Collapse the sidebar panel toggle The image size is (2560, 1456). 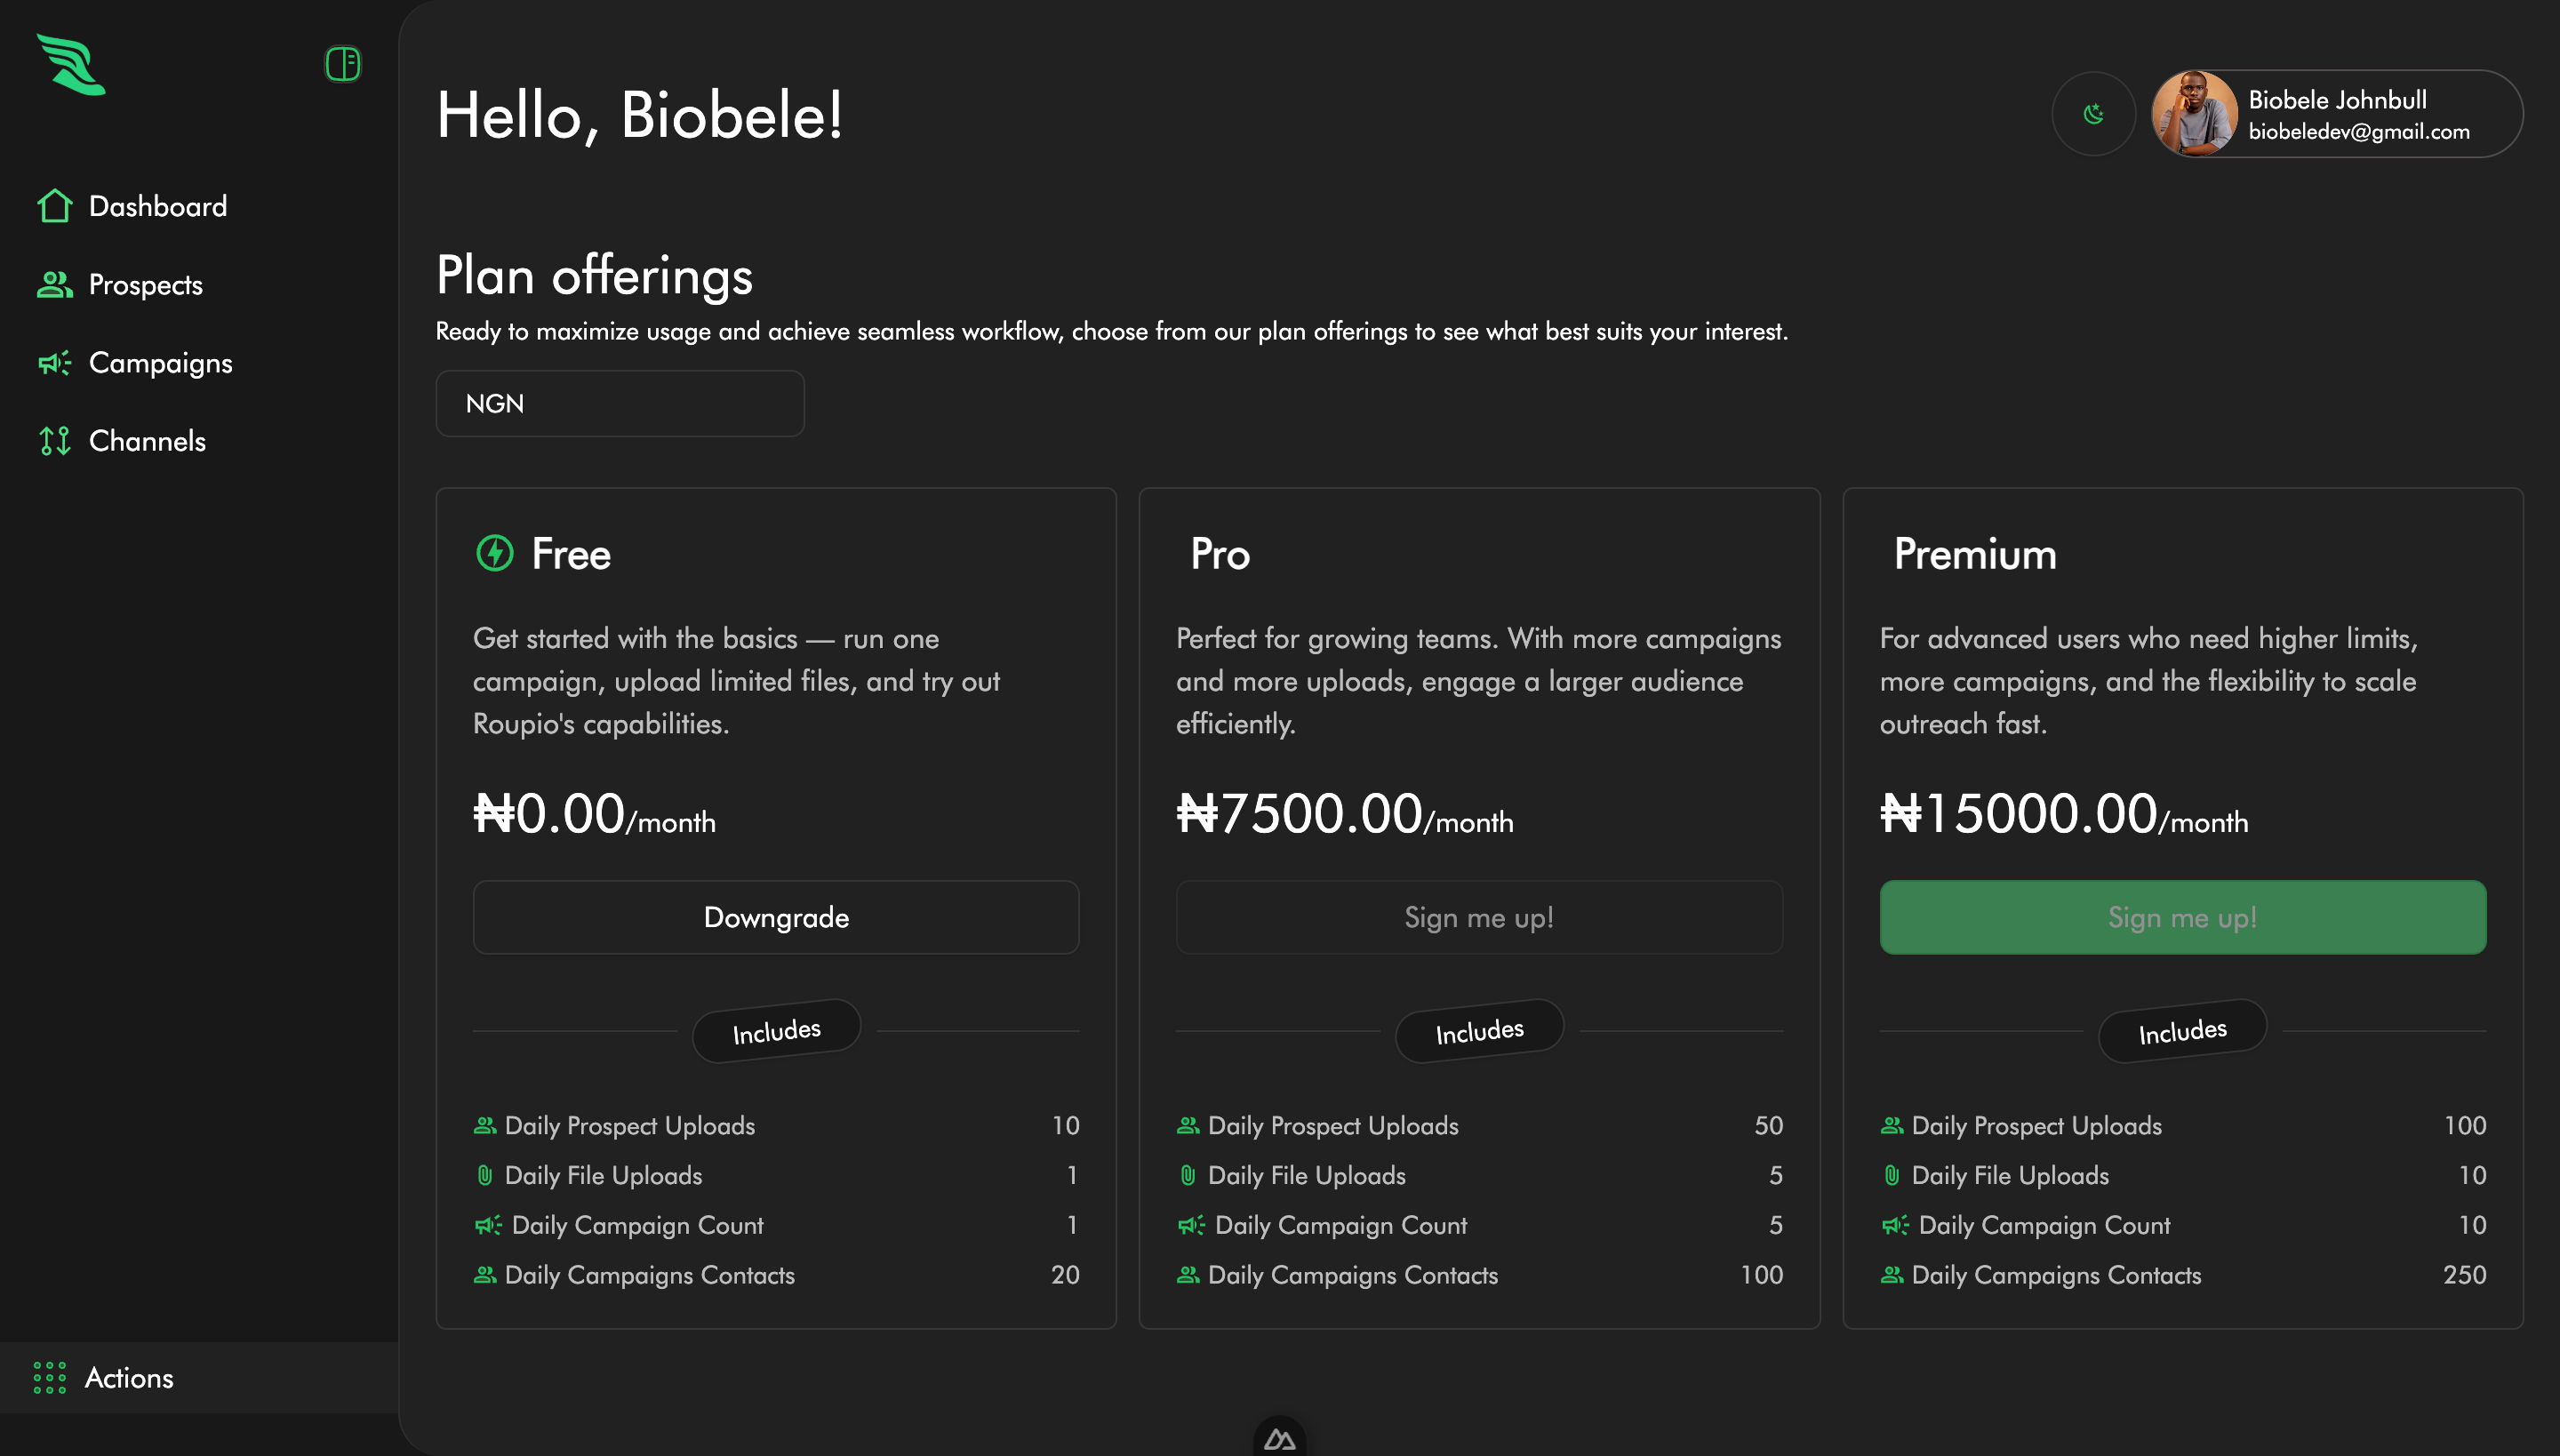coord(342,64)
